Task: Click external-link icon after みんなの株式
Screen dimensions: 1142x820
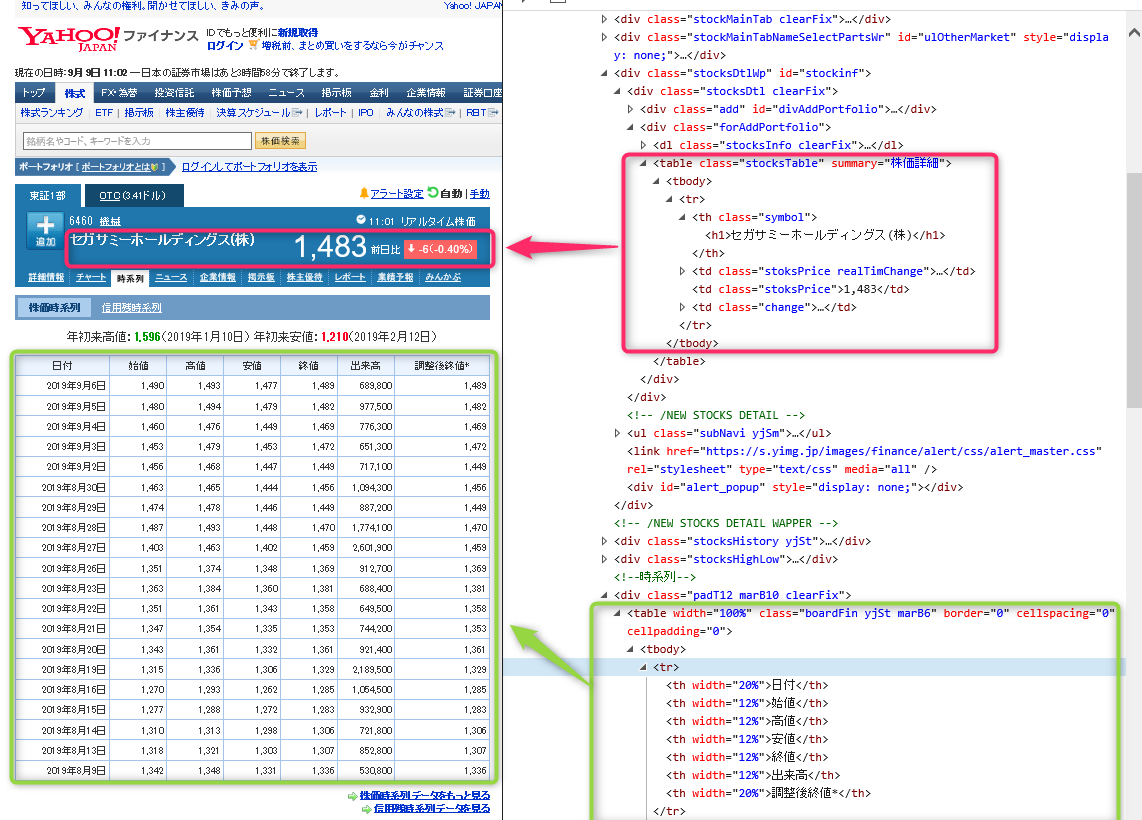Action: pyautogui.click(x=450, y=113)
